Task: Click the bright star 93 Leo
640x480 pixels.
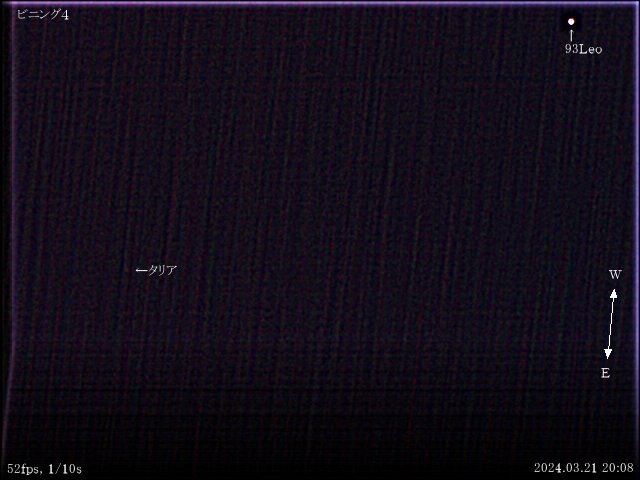Action: 571,22
